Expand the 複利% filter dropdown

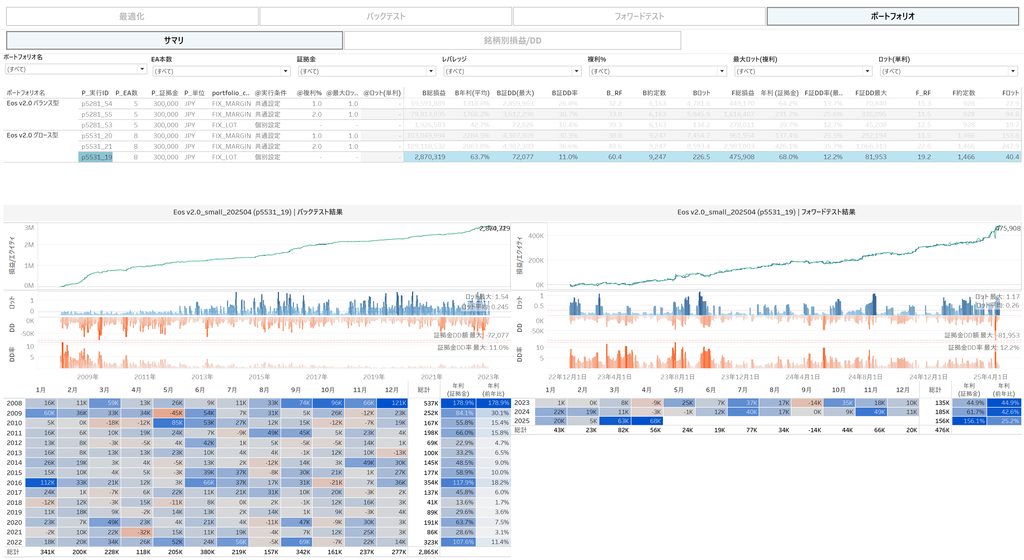tap(656, 71)
